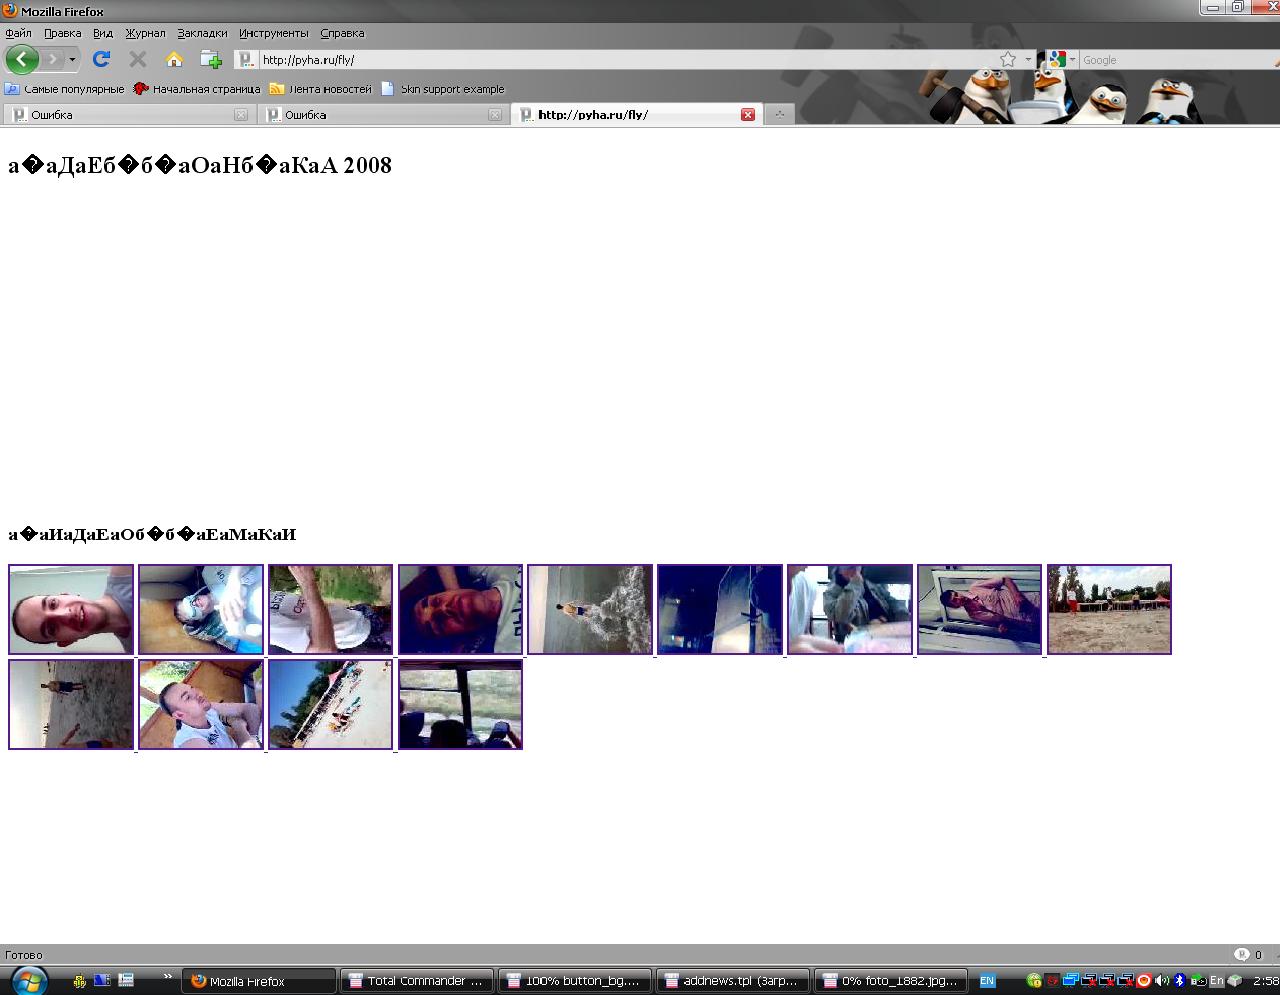Viewport: 1280px width, 995px height.
Task: Open the back/forward history dropdown arrow
Action: tap(72, 59)
